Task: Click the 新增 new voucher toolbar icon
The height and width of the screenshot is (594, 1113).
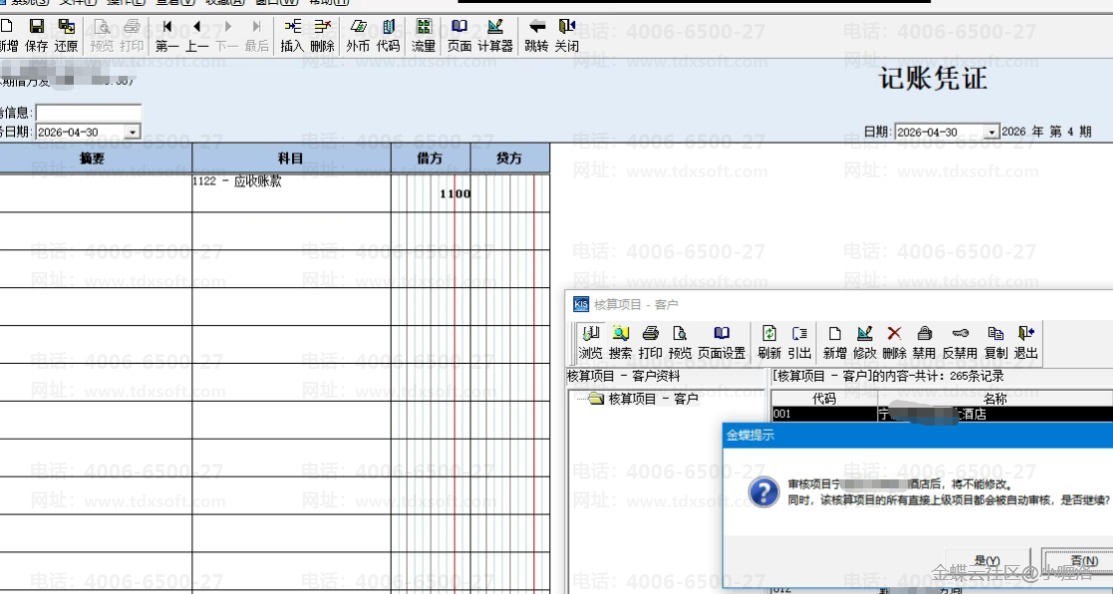Action: 9,35
